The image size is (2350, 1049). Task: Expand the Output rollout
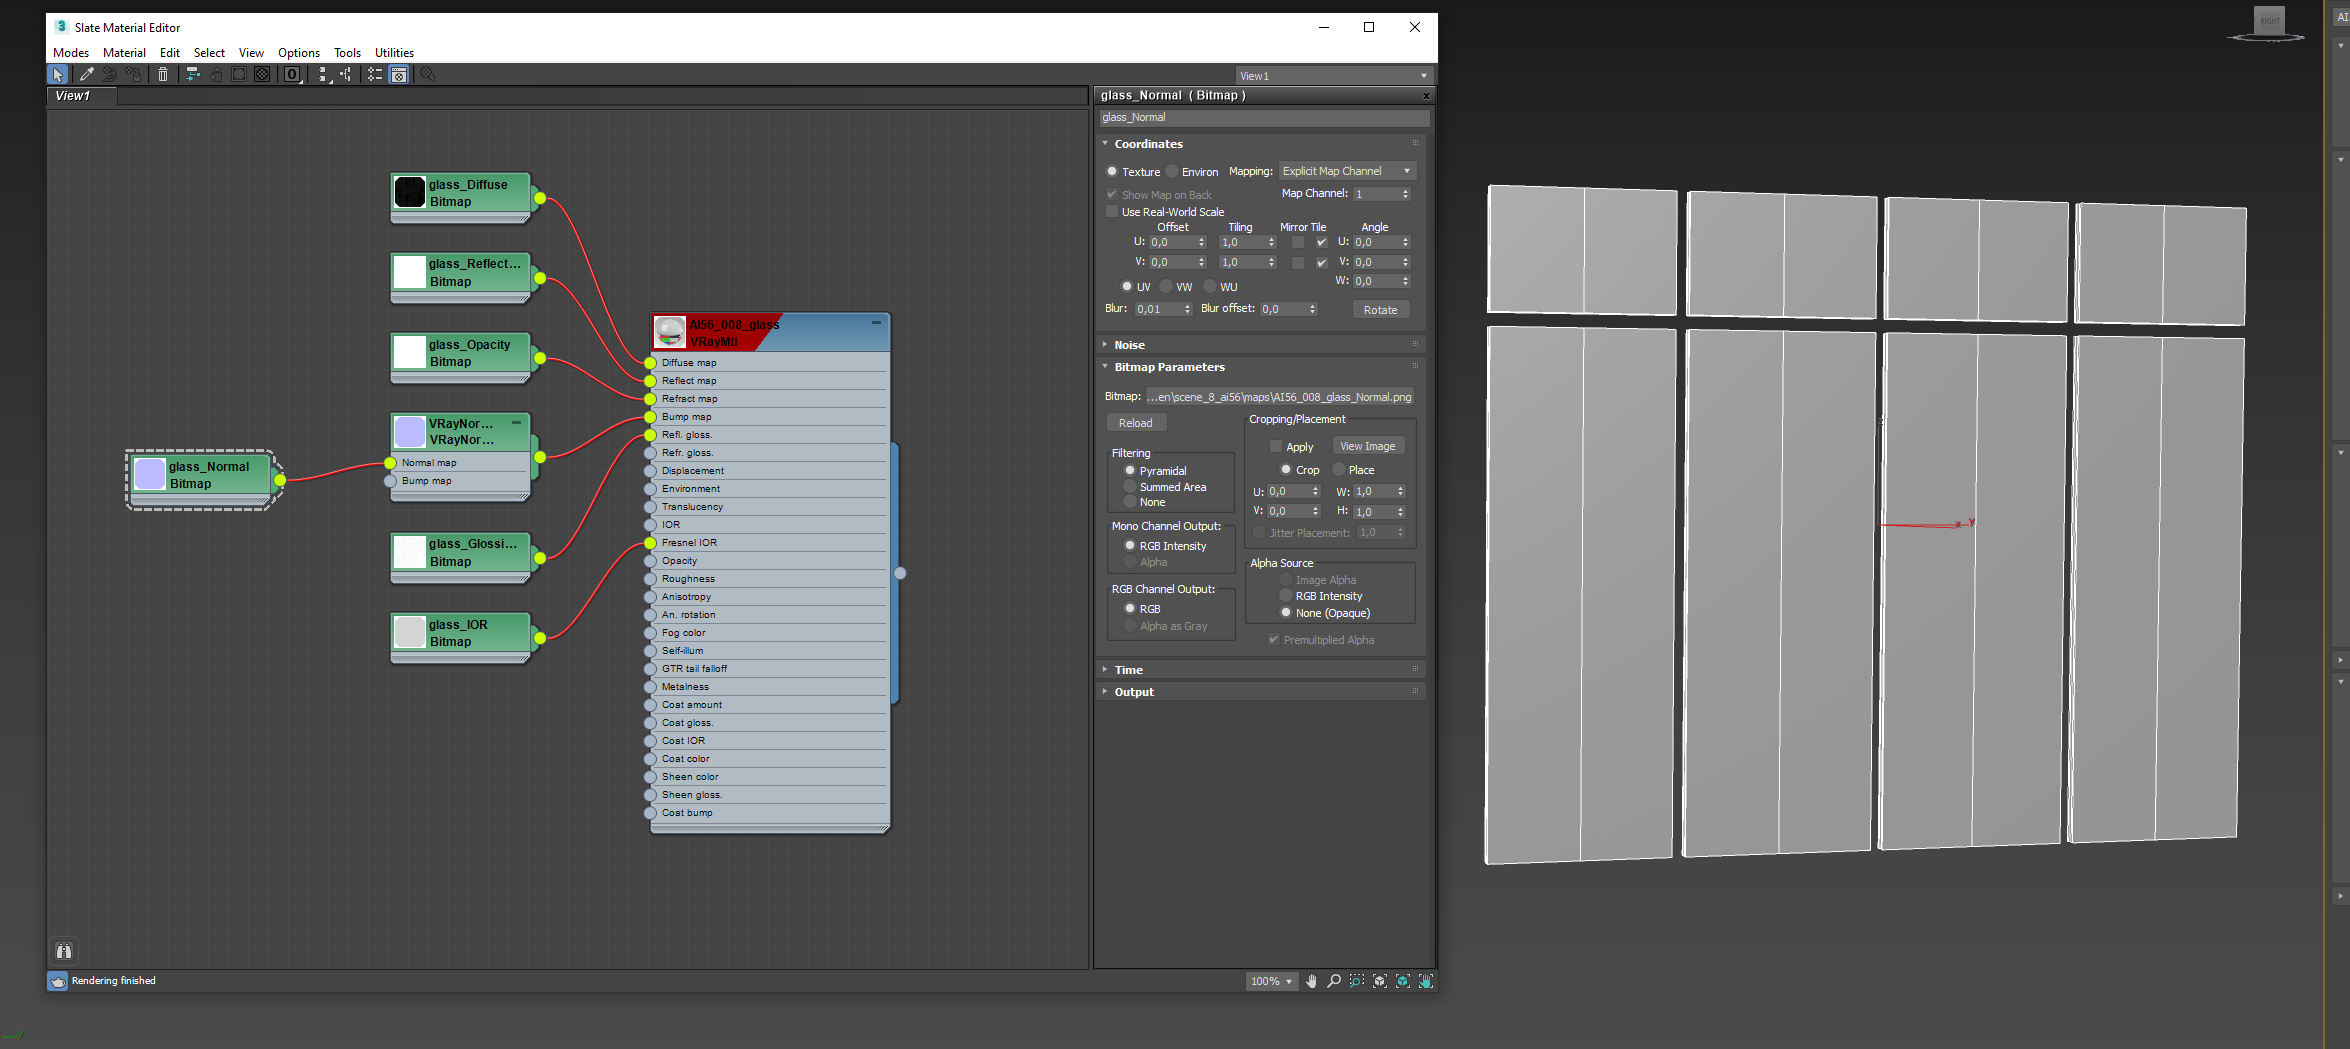click(x=1260, y=692)
